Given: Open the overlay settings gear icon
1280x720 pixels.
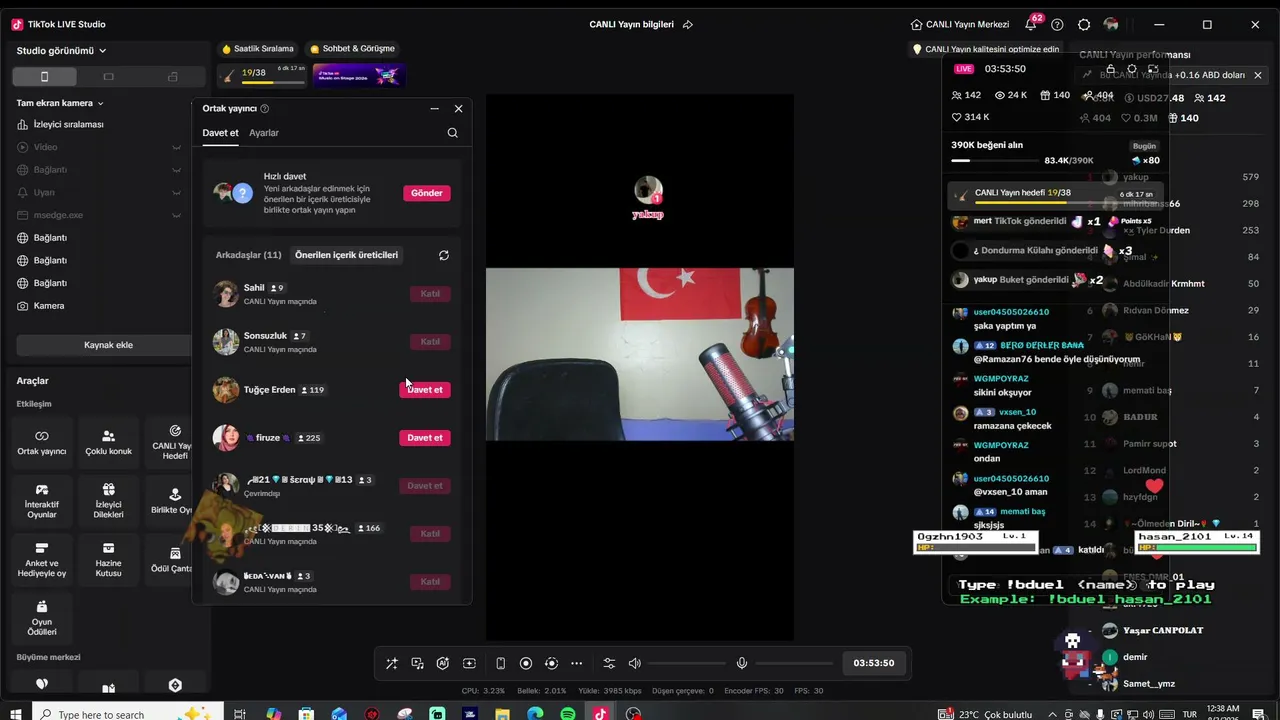Looking at the screenshot, I should click(1132, 69).
